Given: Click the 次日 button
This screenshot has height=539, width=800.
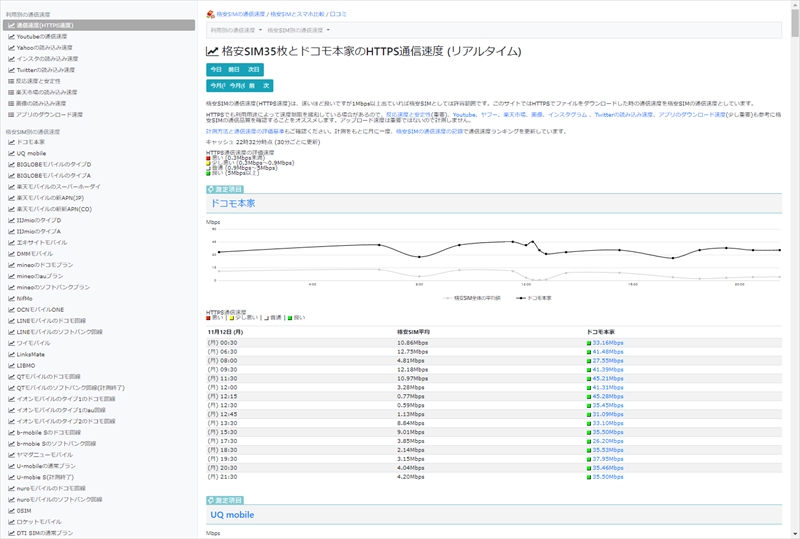Looking at the screenshot, I should pos(254,69).
